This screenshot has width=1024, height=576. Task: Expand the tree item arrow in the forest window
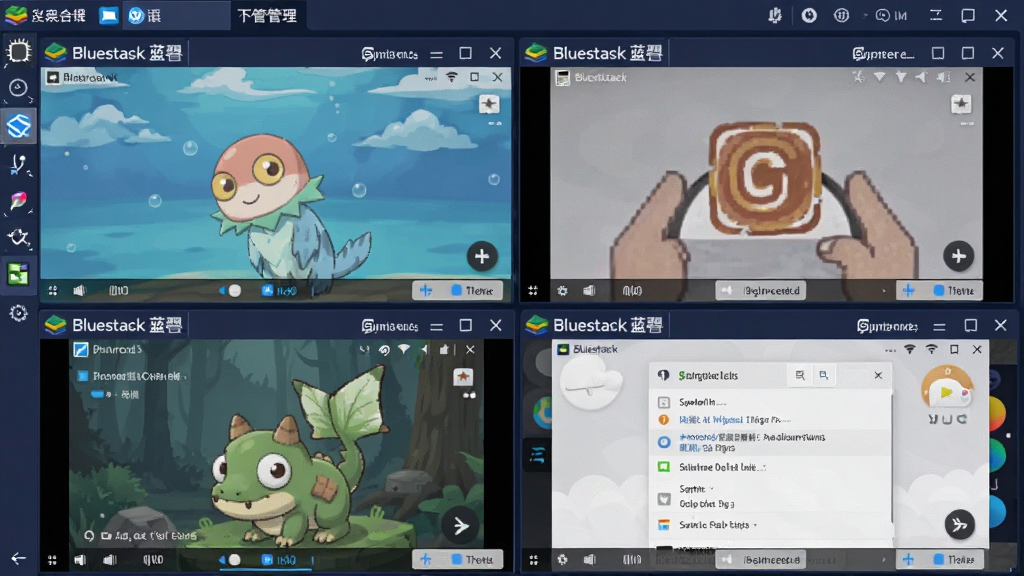(x=185, y=377)
